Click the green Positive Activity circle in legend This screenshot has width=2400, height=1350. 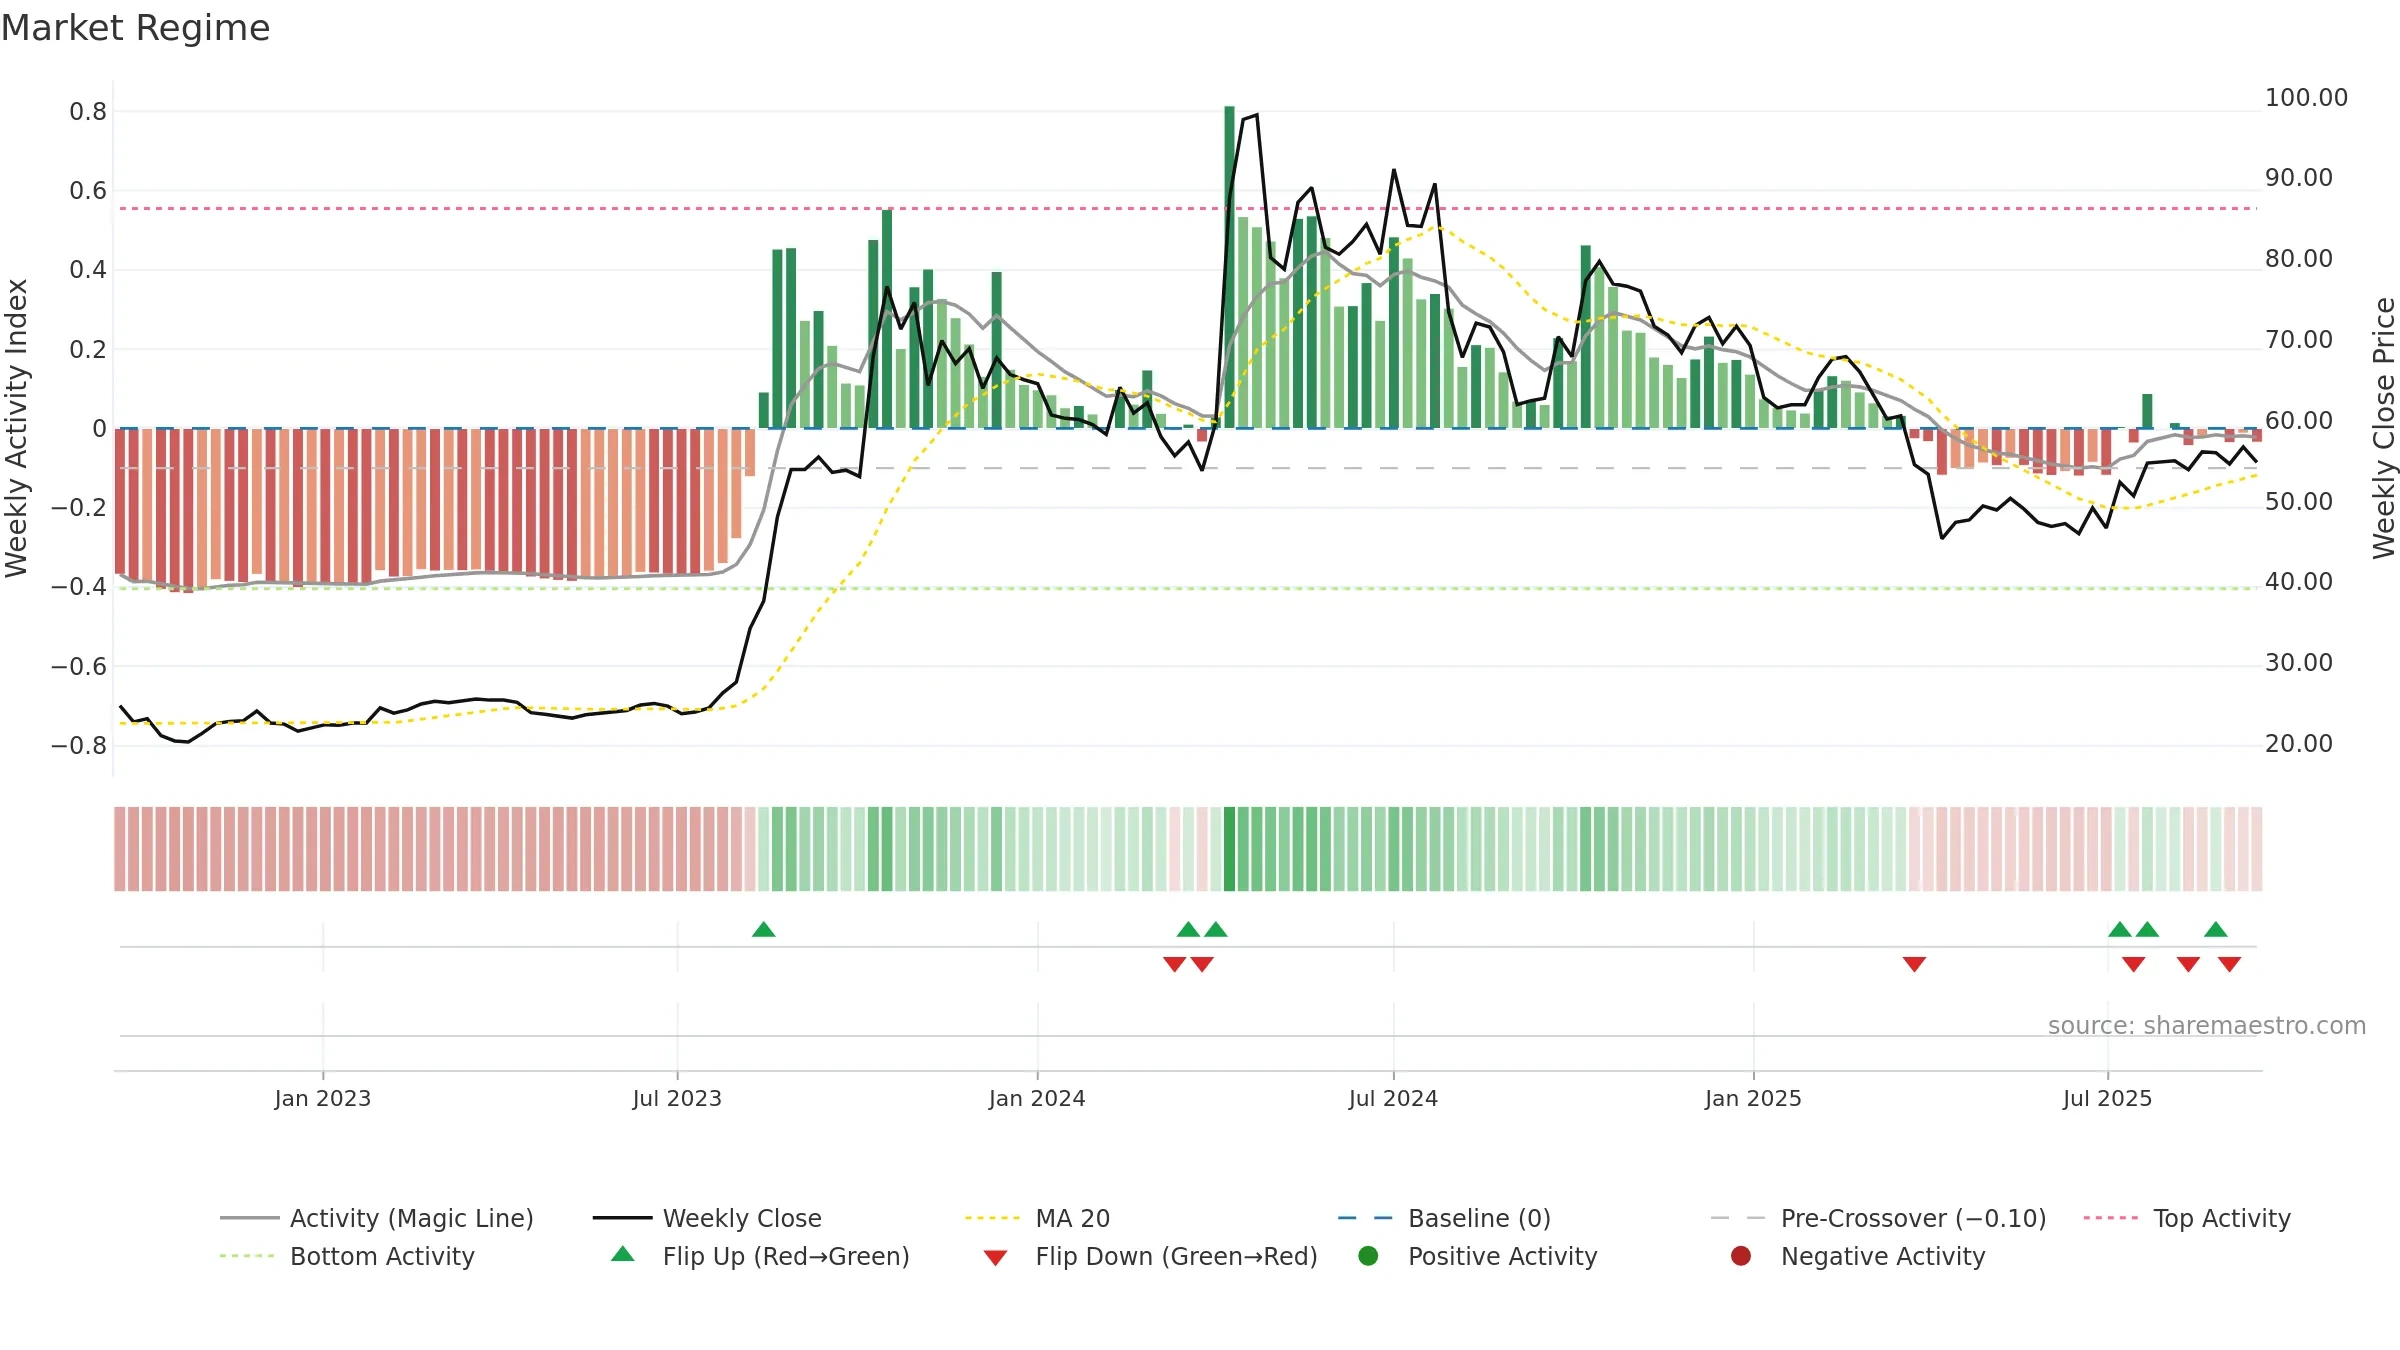click(1368, 1256)
